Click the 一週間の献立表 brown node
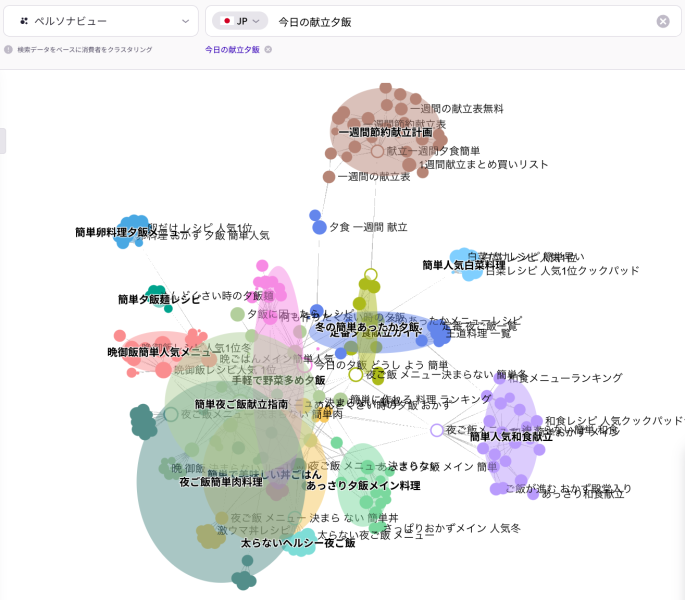This screenshot has height=600, width=685. click(x=328, y=177)
